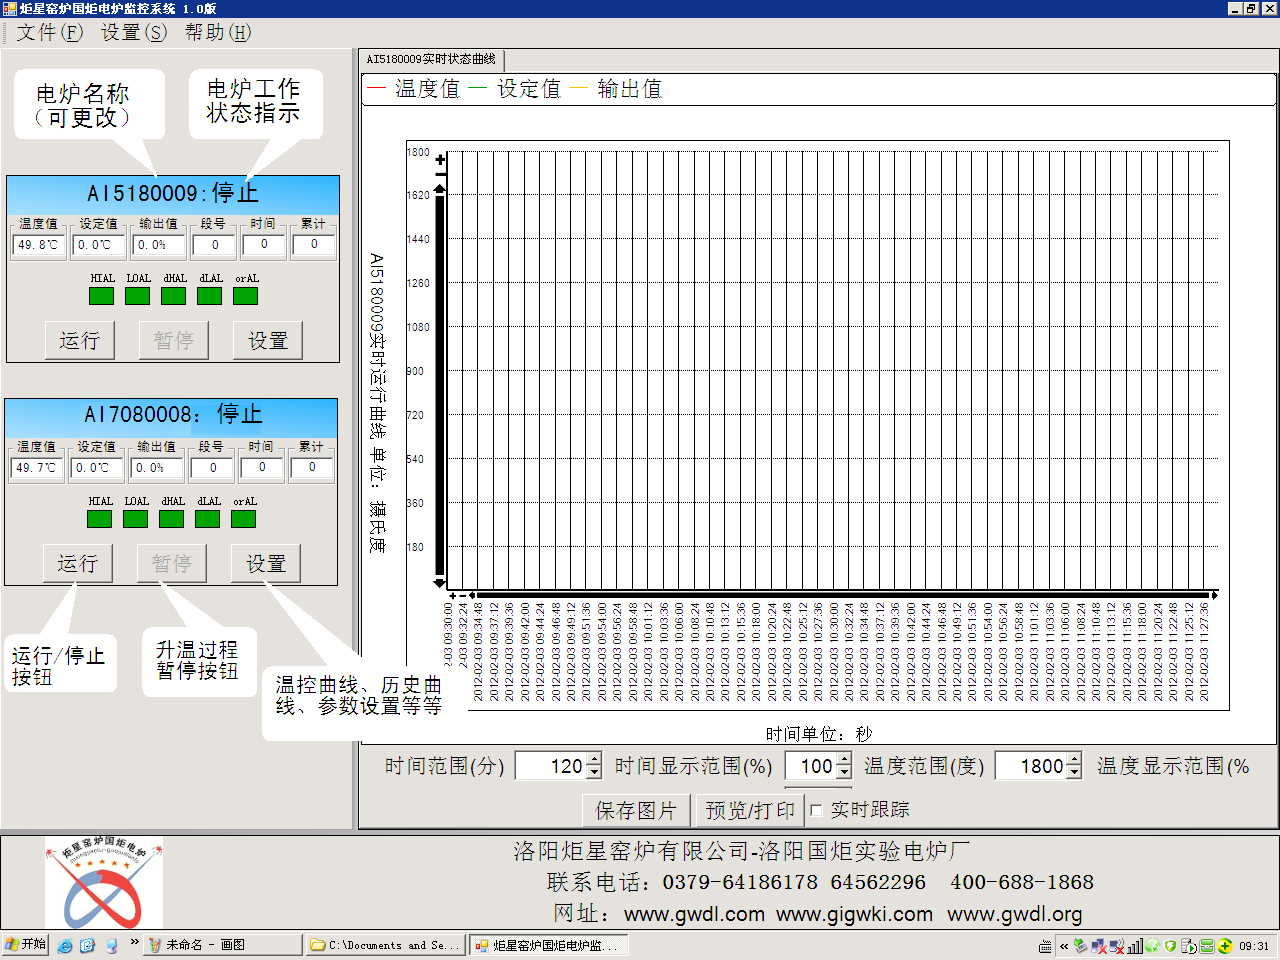Select the AI5180009实时状态曲线 tab
The image size is (1280, 960).
tap(431, 59)
